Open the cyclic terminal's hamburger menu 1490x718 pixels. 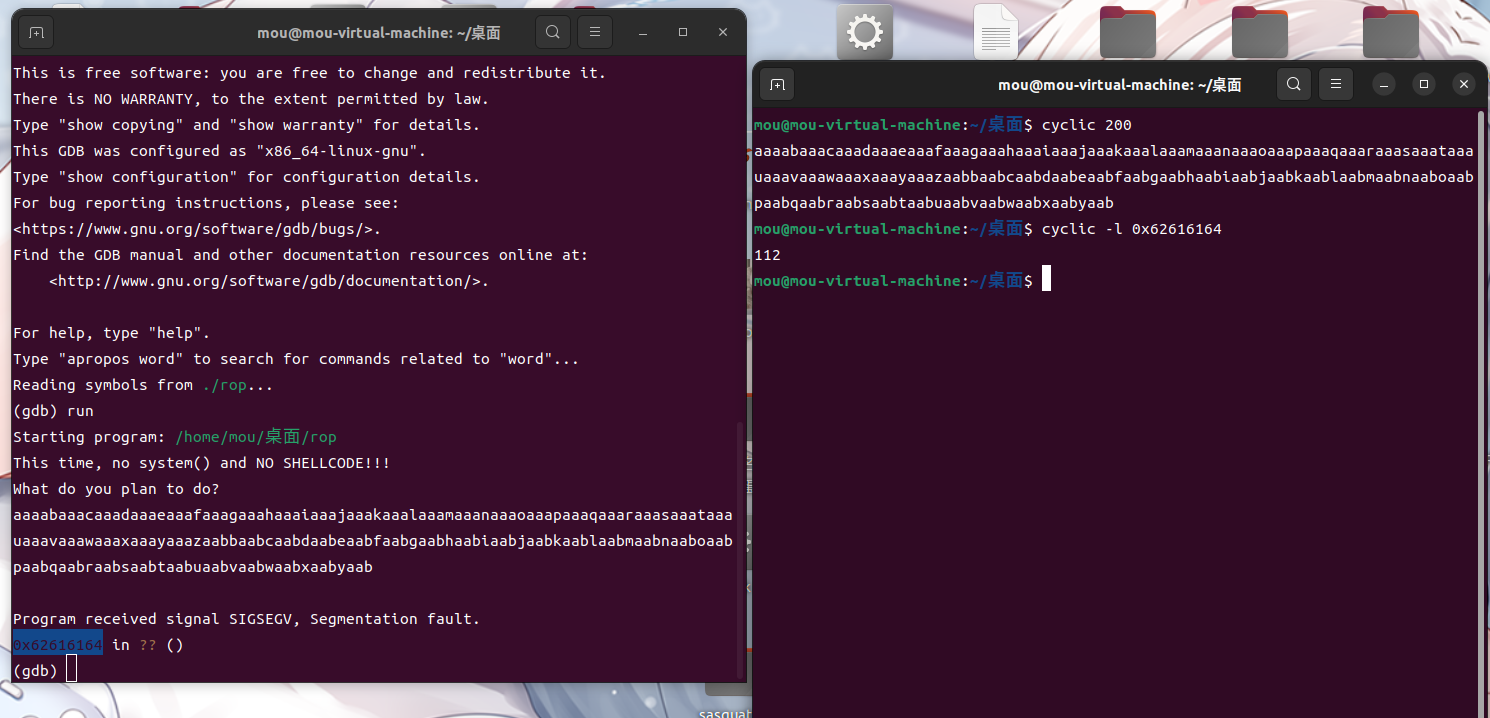1335,84
